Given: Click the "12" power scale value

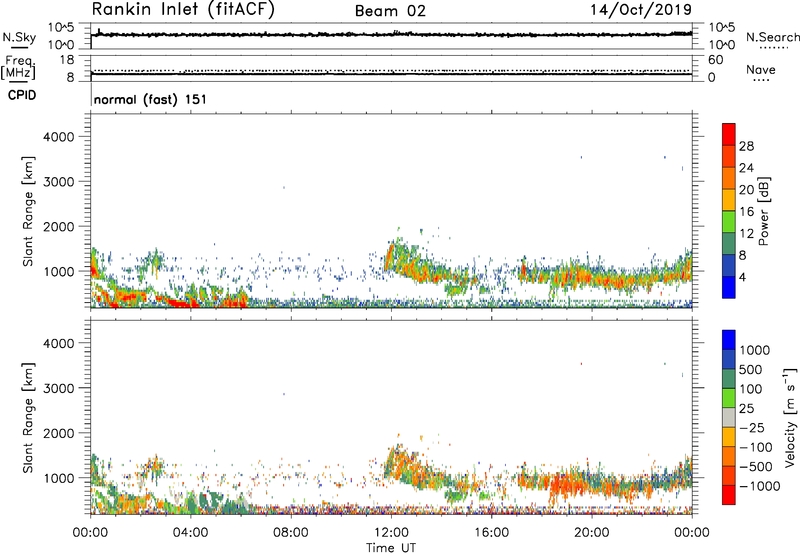Looking at the screenshot, I should (746, 234).
